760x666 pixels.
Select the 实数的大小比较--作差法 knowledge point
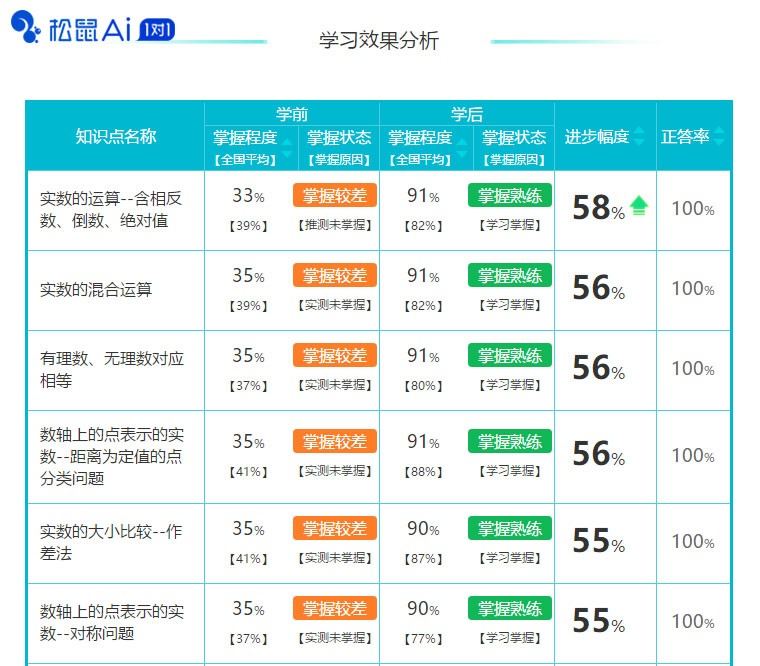111,542
